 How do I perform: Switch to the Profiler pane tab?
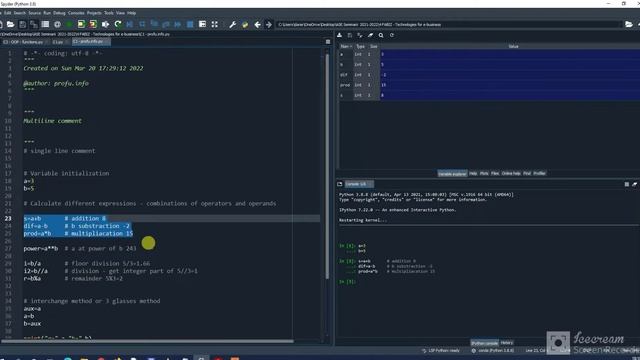coord(539,173)
